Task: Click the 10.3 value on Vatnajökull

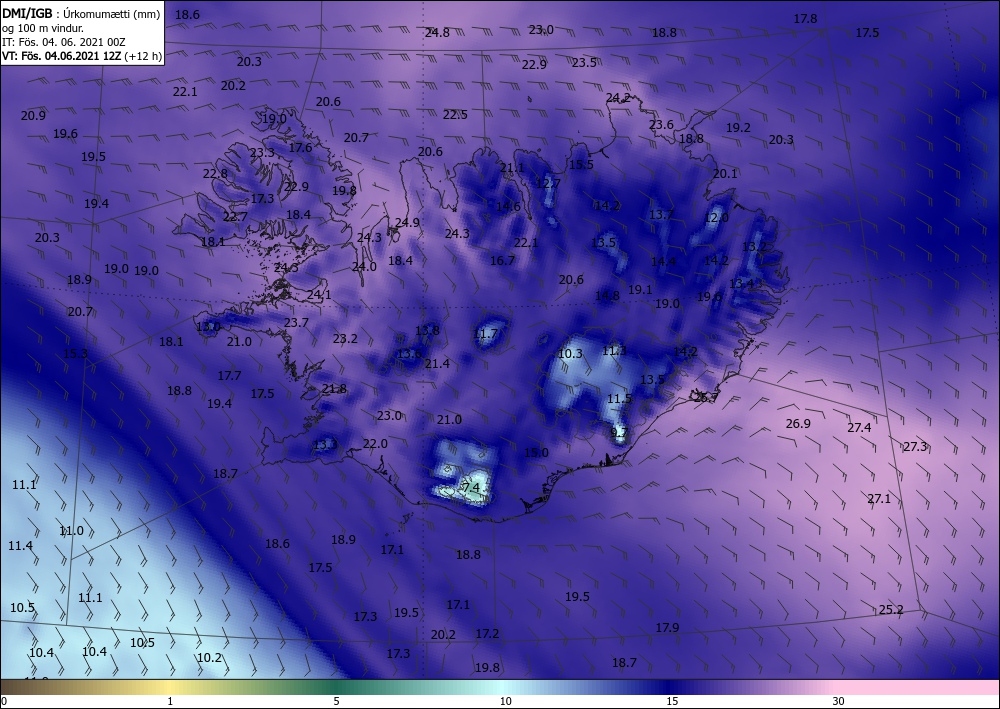Action: coord(570,353)
